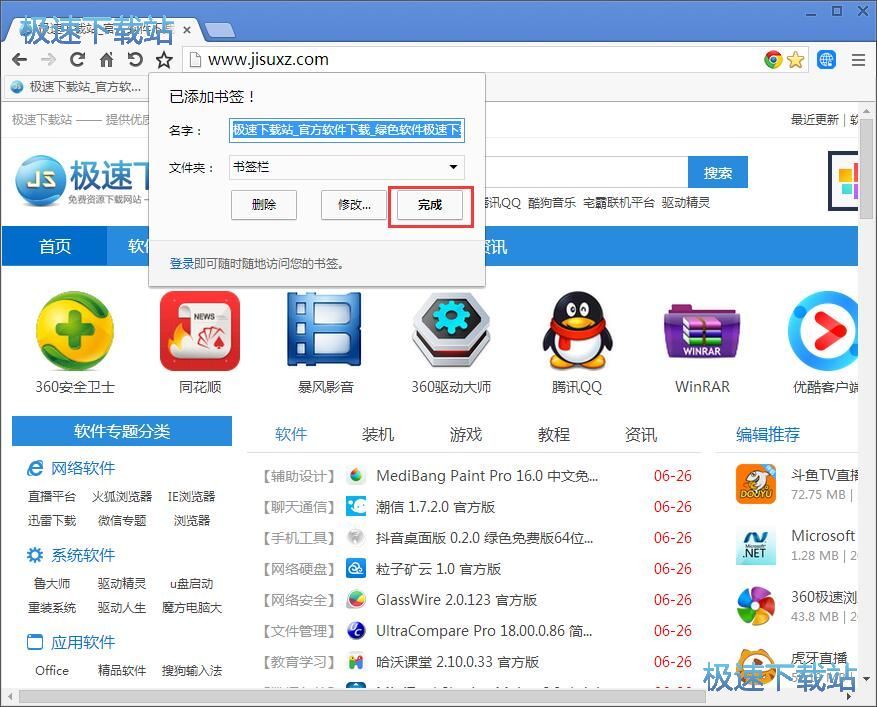877x707 pixels.
Task: Open the 极速下载站 bookmark in bookmarks bar
Action: (76, 87)
